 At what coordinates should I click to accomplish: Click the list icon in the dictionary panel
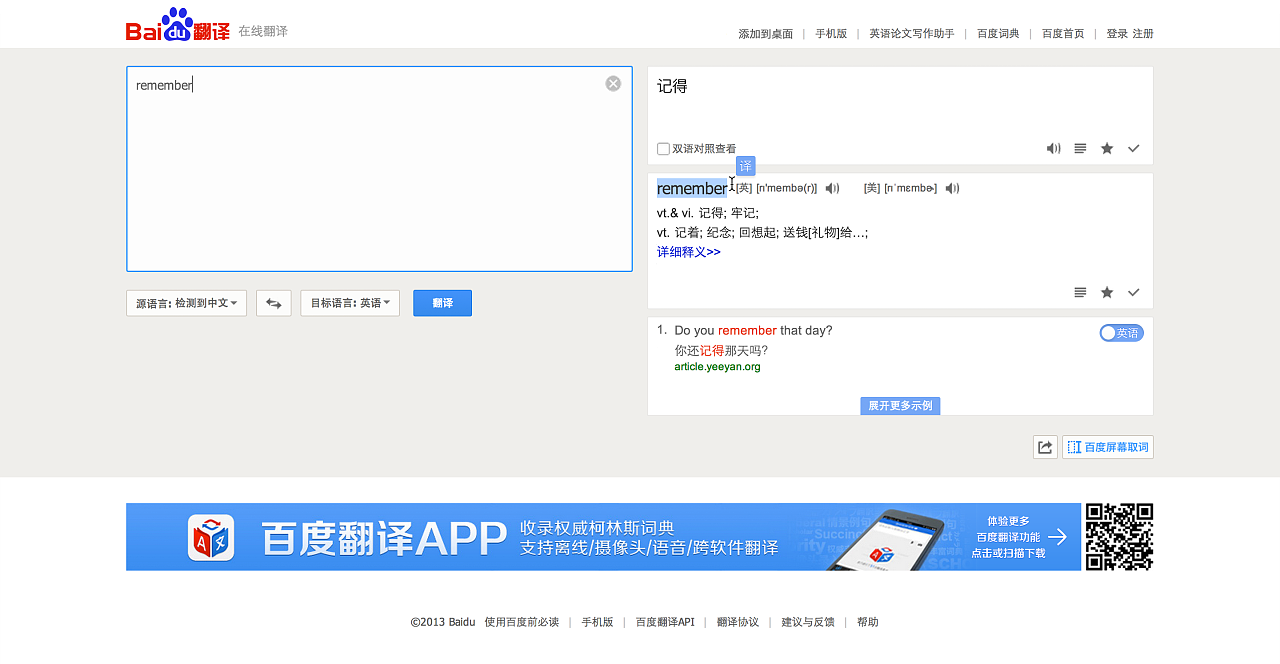coord(1080,293)
